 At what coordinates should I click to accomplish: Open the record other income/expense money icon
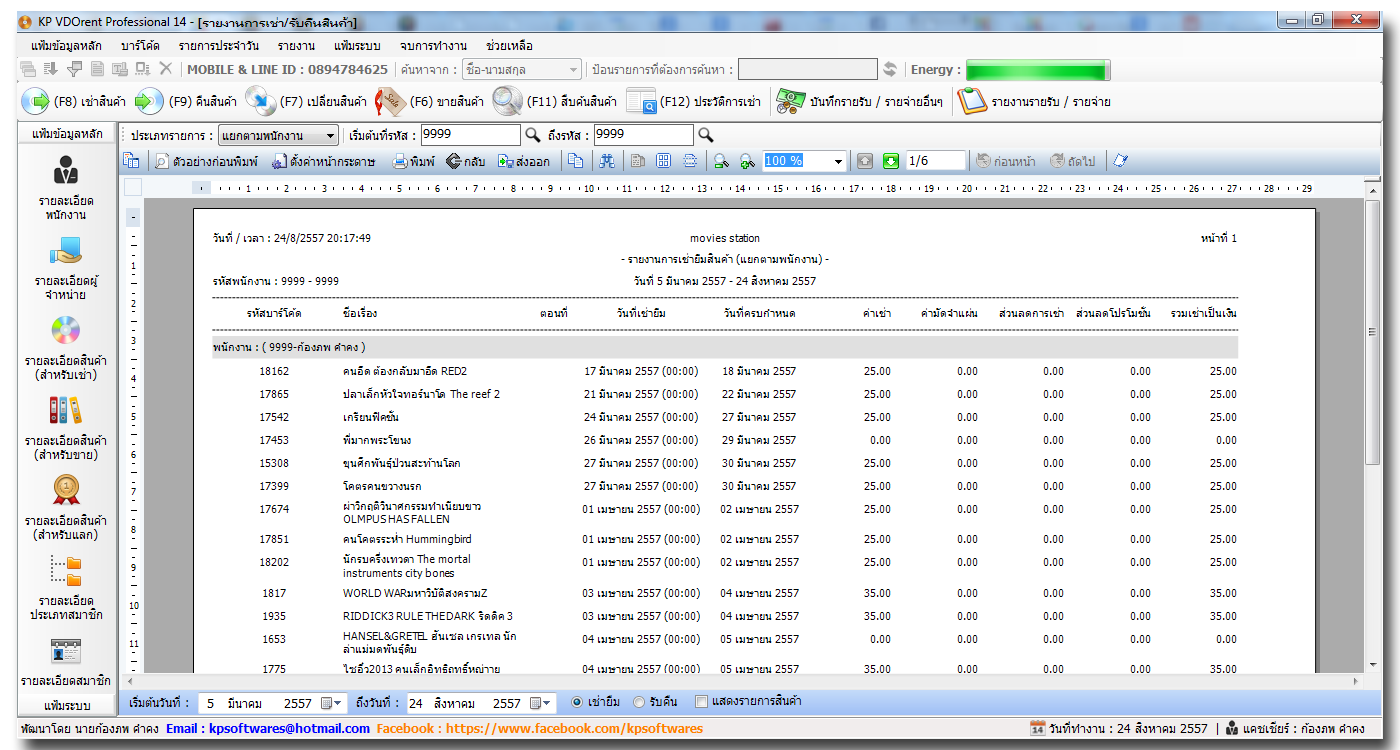pyautogui.click(x=791, y=101)
